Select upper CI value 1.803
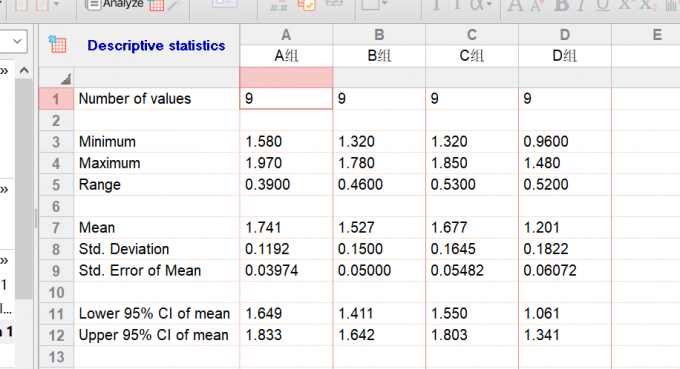 [472, 335]
